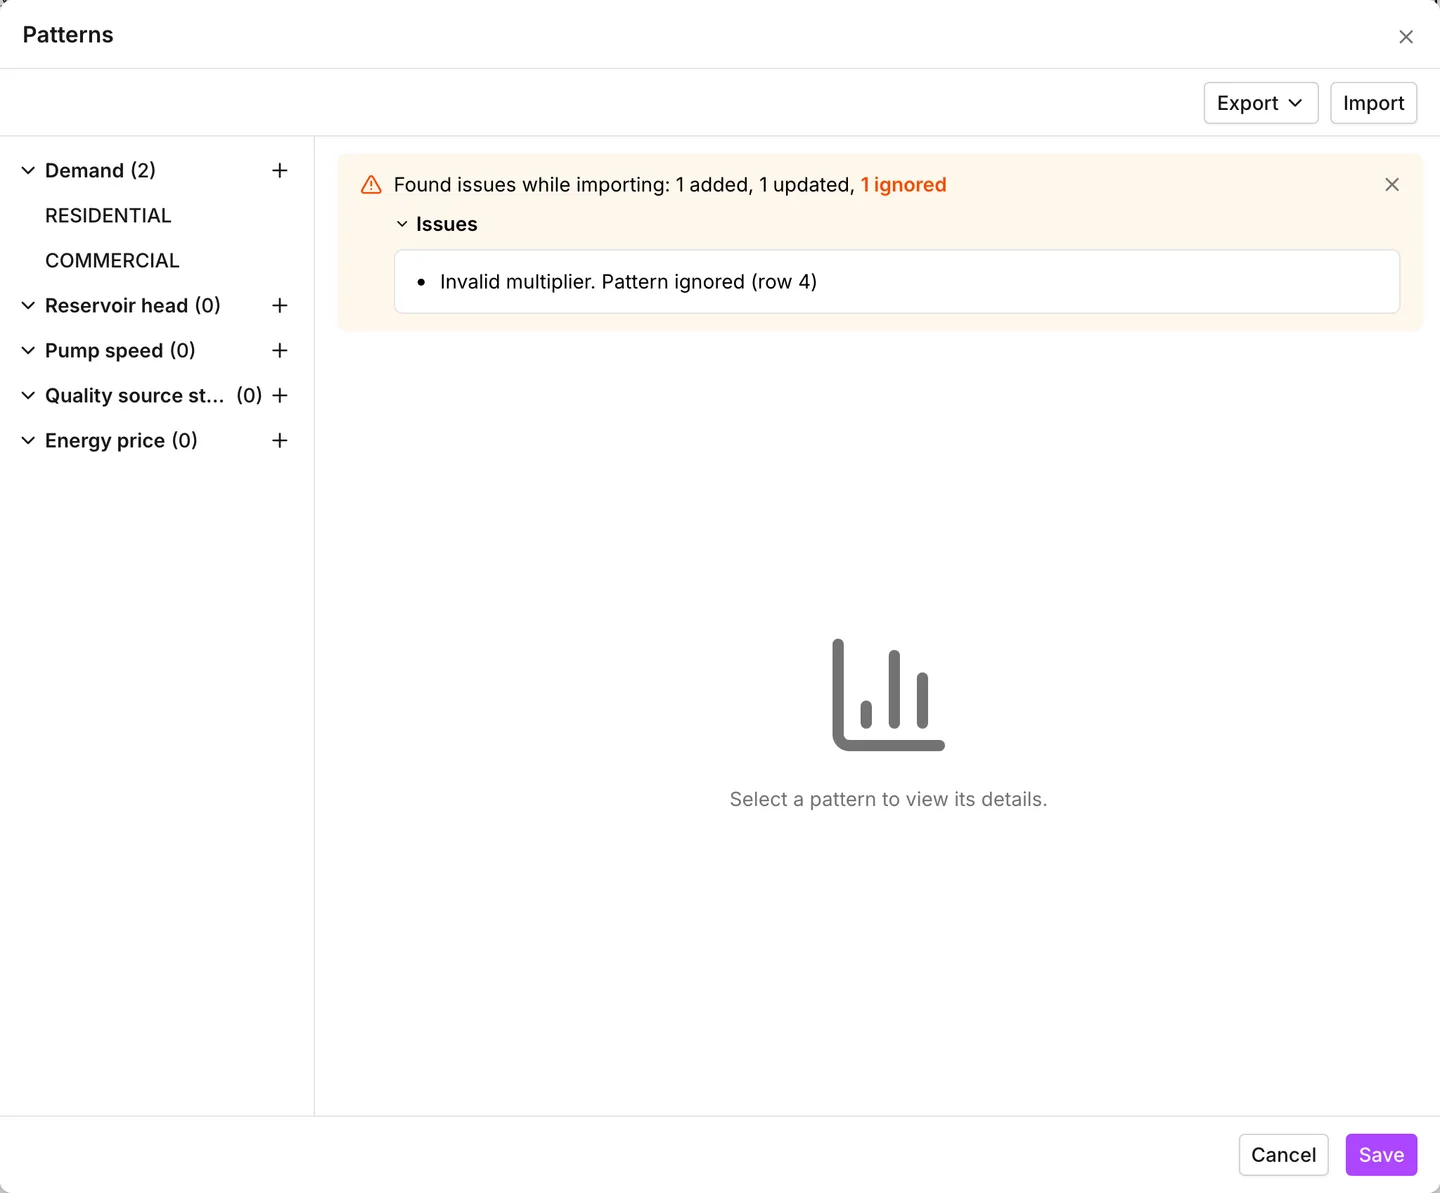The image size is (1440, 1193).
Task: Collapse the Reservoir head section chevron
Action: tap(28, 306)
